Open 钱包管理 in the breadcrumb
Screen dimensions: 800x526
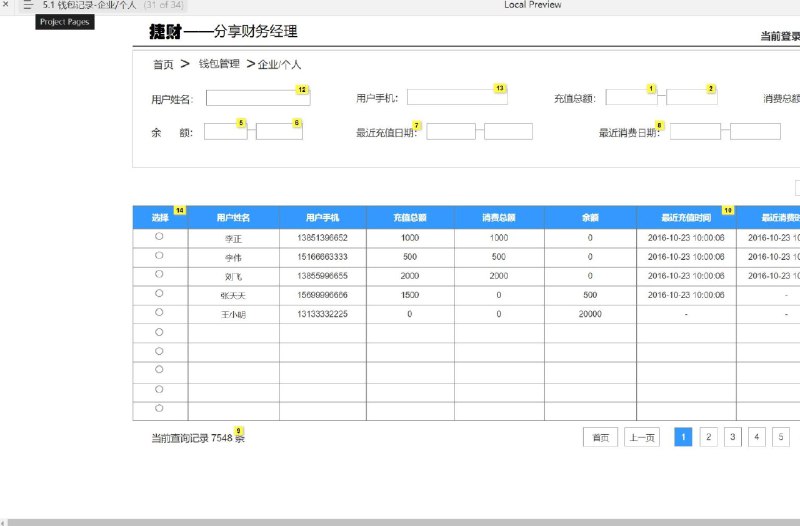(219, 64)
